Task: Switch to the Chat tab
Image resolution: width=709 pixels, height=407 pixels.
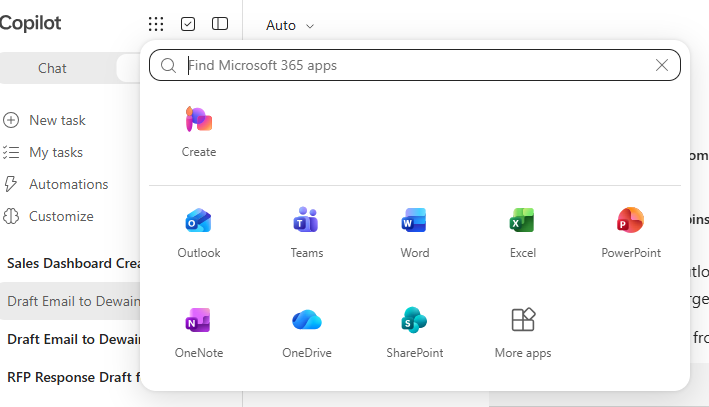Action: click(52, 68)
